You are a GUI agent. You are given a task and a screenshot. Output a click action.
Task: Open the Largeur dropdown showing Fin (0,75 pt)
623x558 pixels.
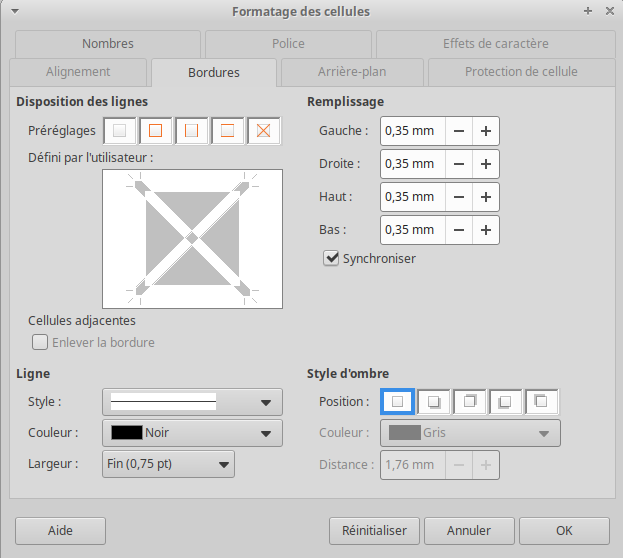click(168, 464)
